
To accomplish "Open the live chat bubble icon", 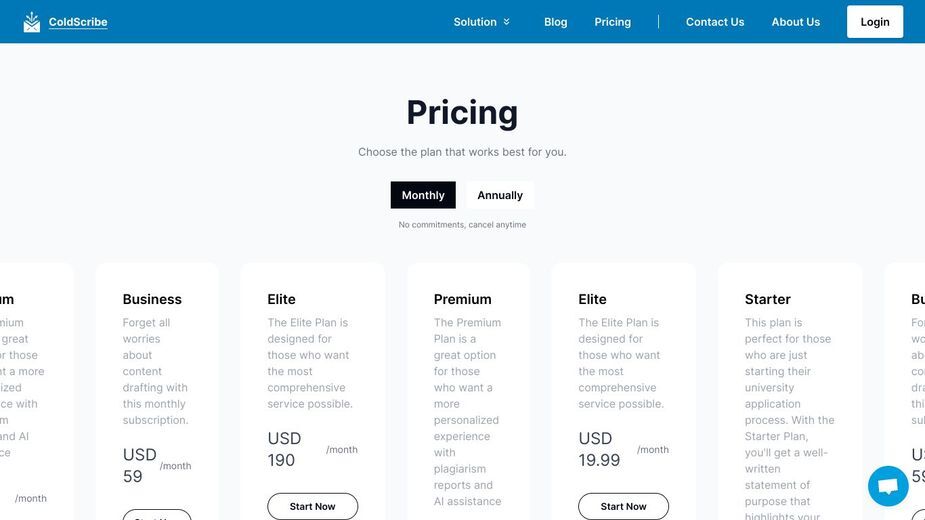I will coord(888,486).
